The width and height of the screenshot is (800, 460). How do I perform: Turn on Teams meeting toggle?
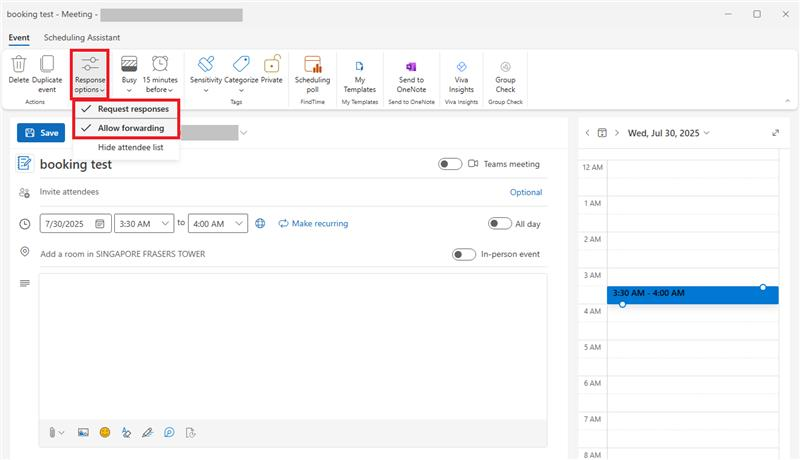[x=450, y=164]
